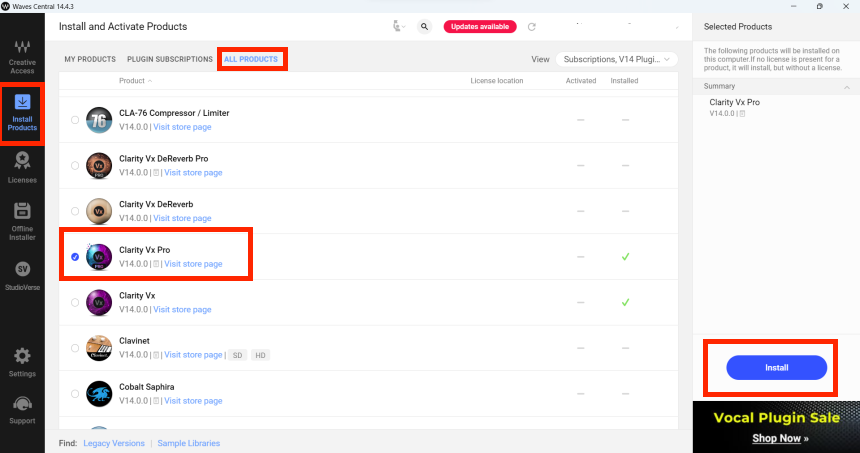The width and height of the screenshot is (860, 453).
Task: Open the View filter dropdown
Action: [616, 59]
